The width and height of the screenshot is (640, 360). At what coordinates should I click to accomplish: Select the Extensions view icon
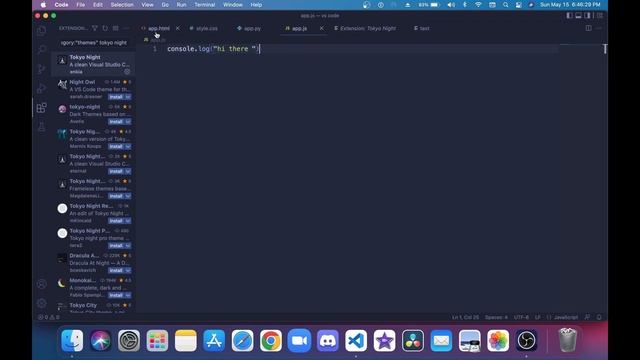click(x=42, y=108)
